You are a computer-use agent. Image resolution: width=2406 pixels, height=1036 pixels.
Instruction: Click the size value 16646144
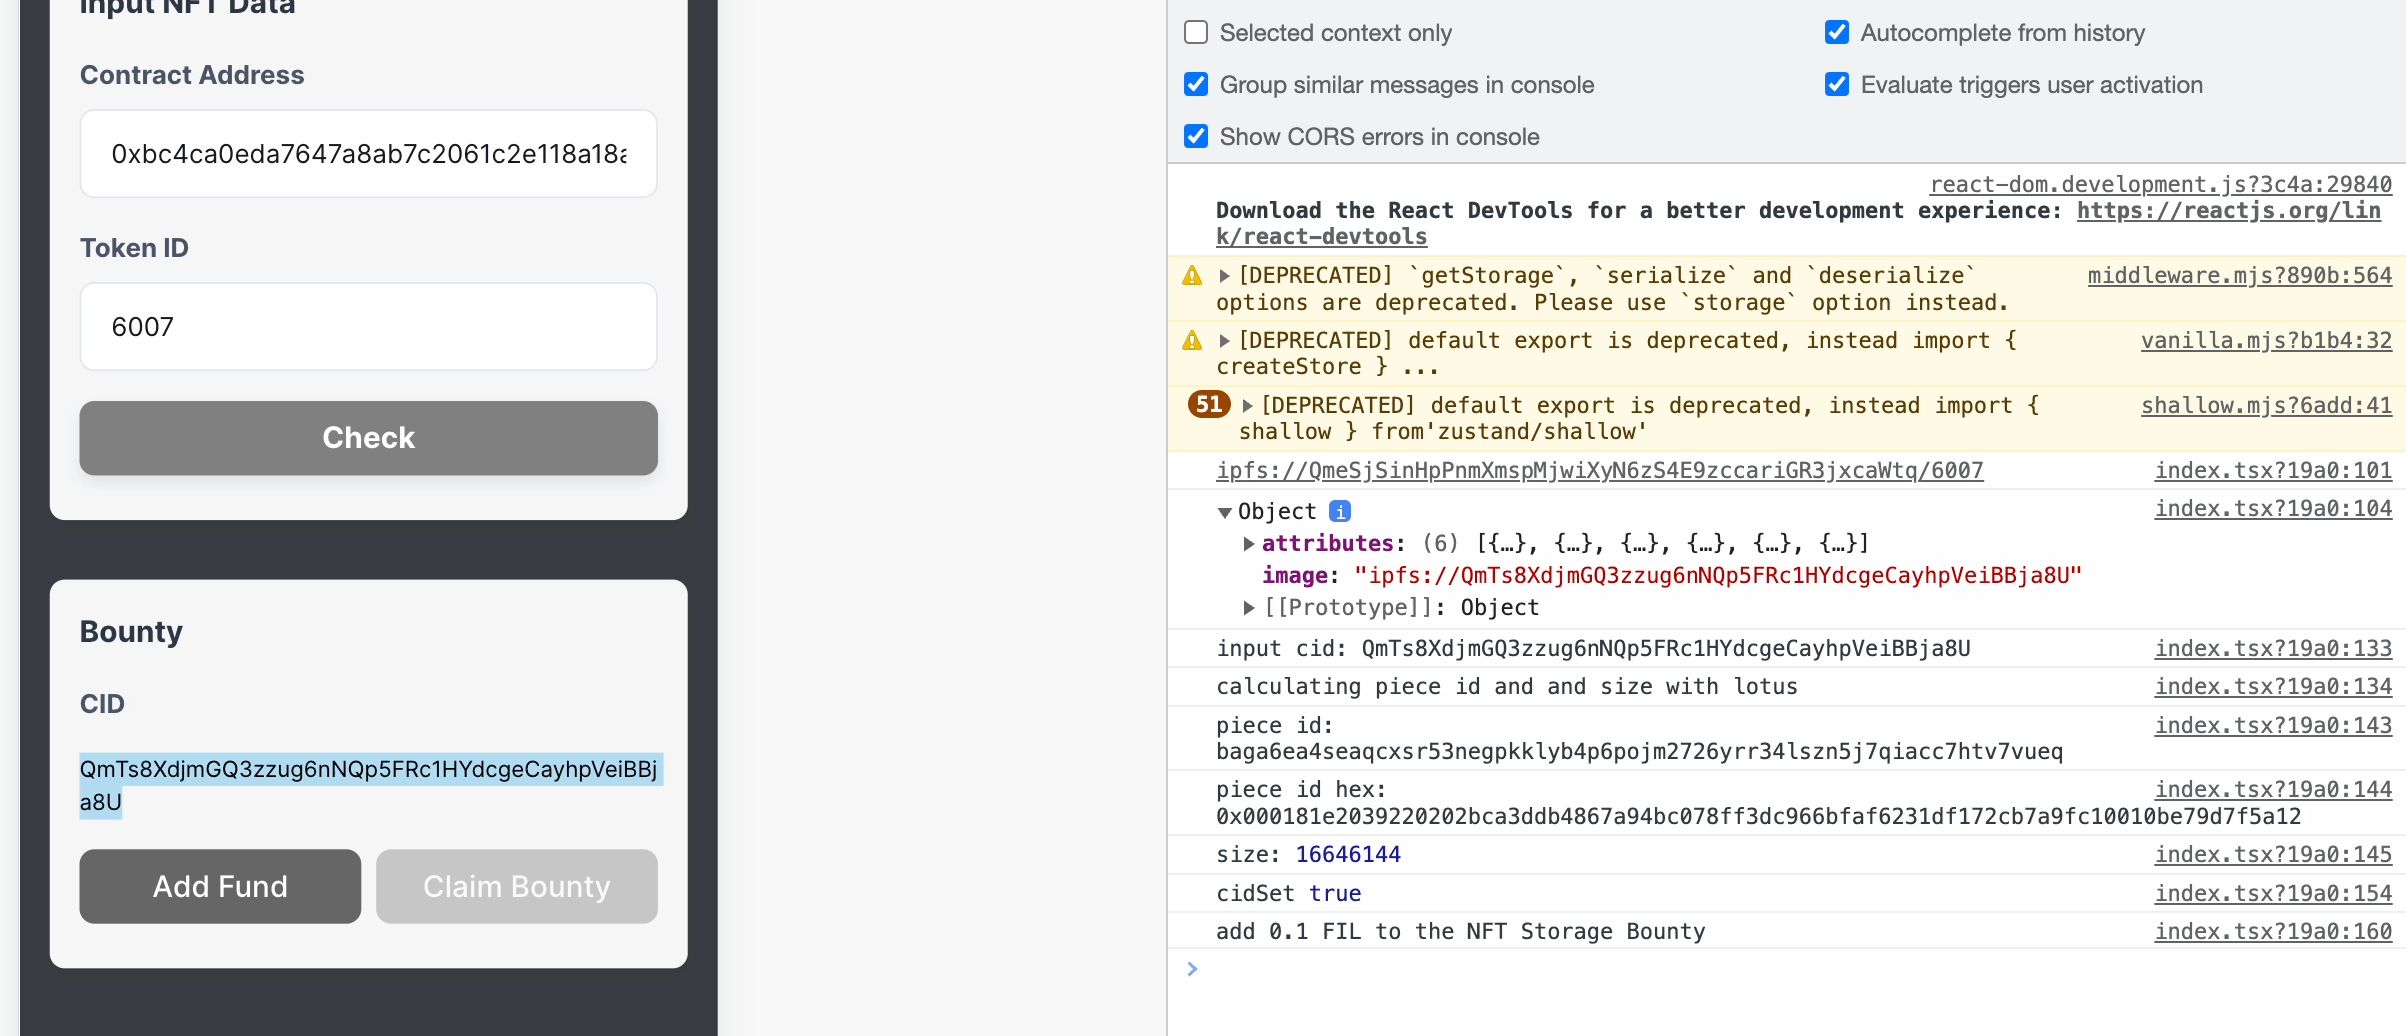(1347, 854)
